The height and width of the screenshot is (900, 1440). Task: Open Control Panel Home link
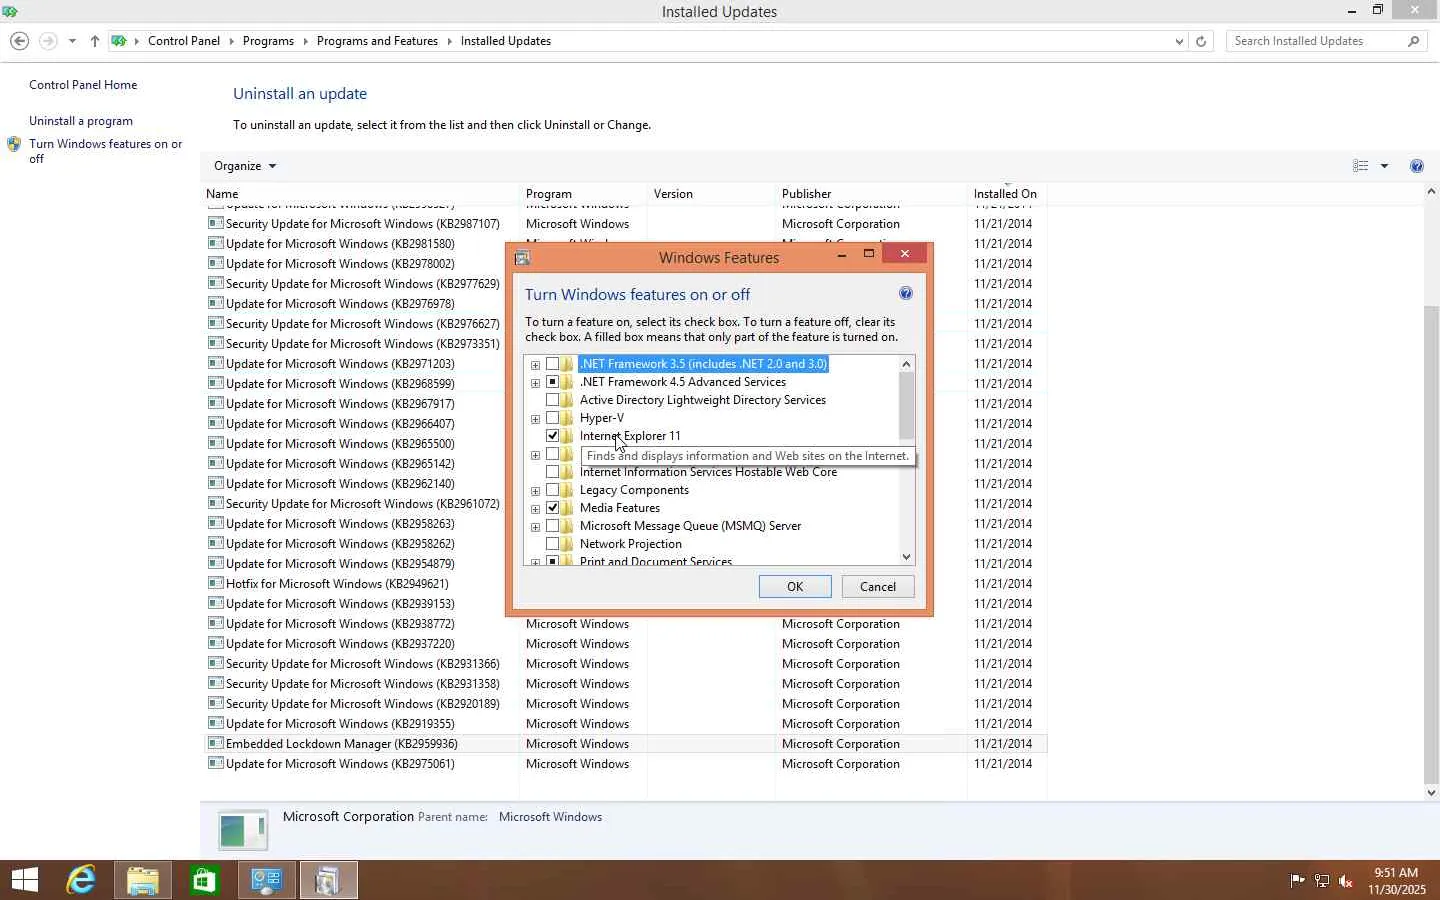tap(83, 85)
